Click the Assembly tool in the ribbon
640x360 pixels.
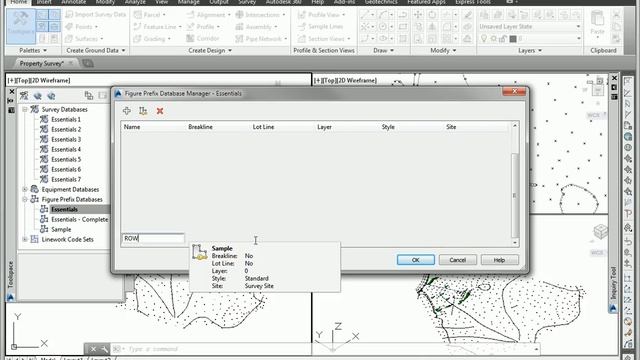pyautogui.click(x=256, y=27)
